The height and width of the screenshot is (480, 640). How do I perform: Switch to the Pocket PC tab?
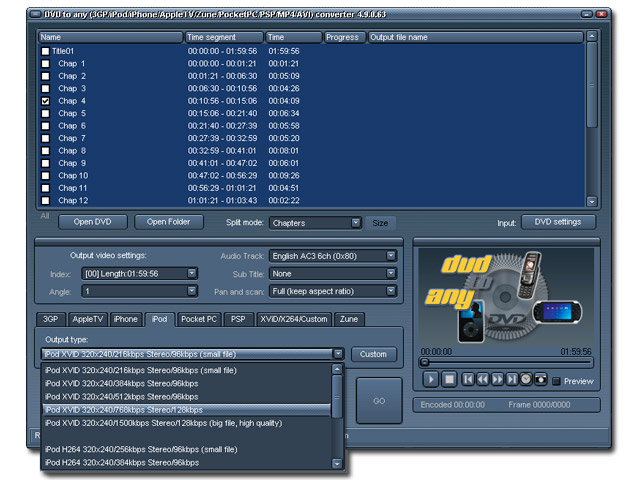(x=199, y=319)
